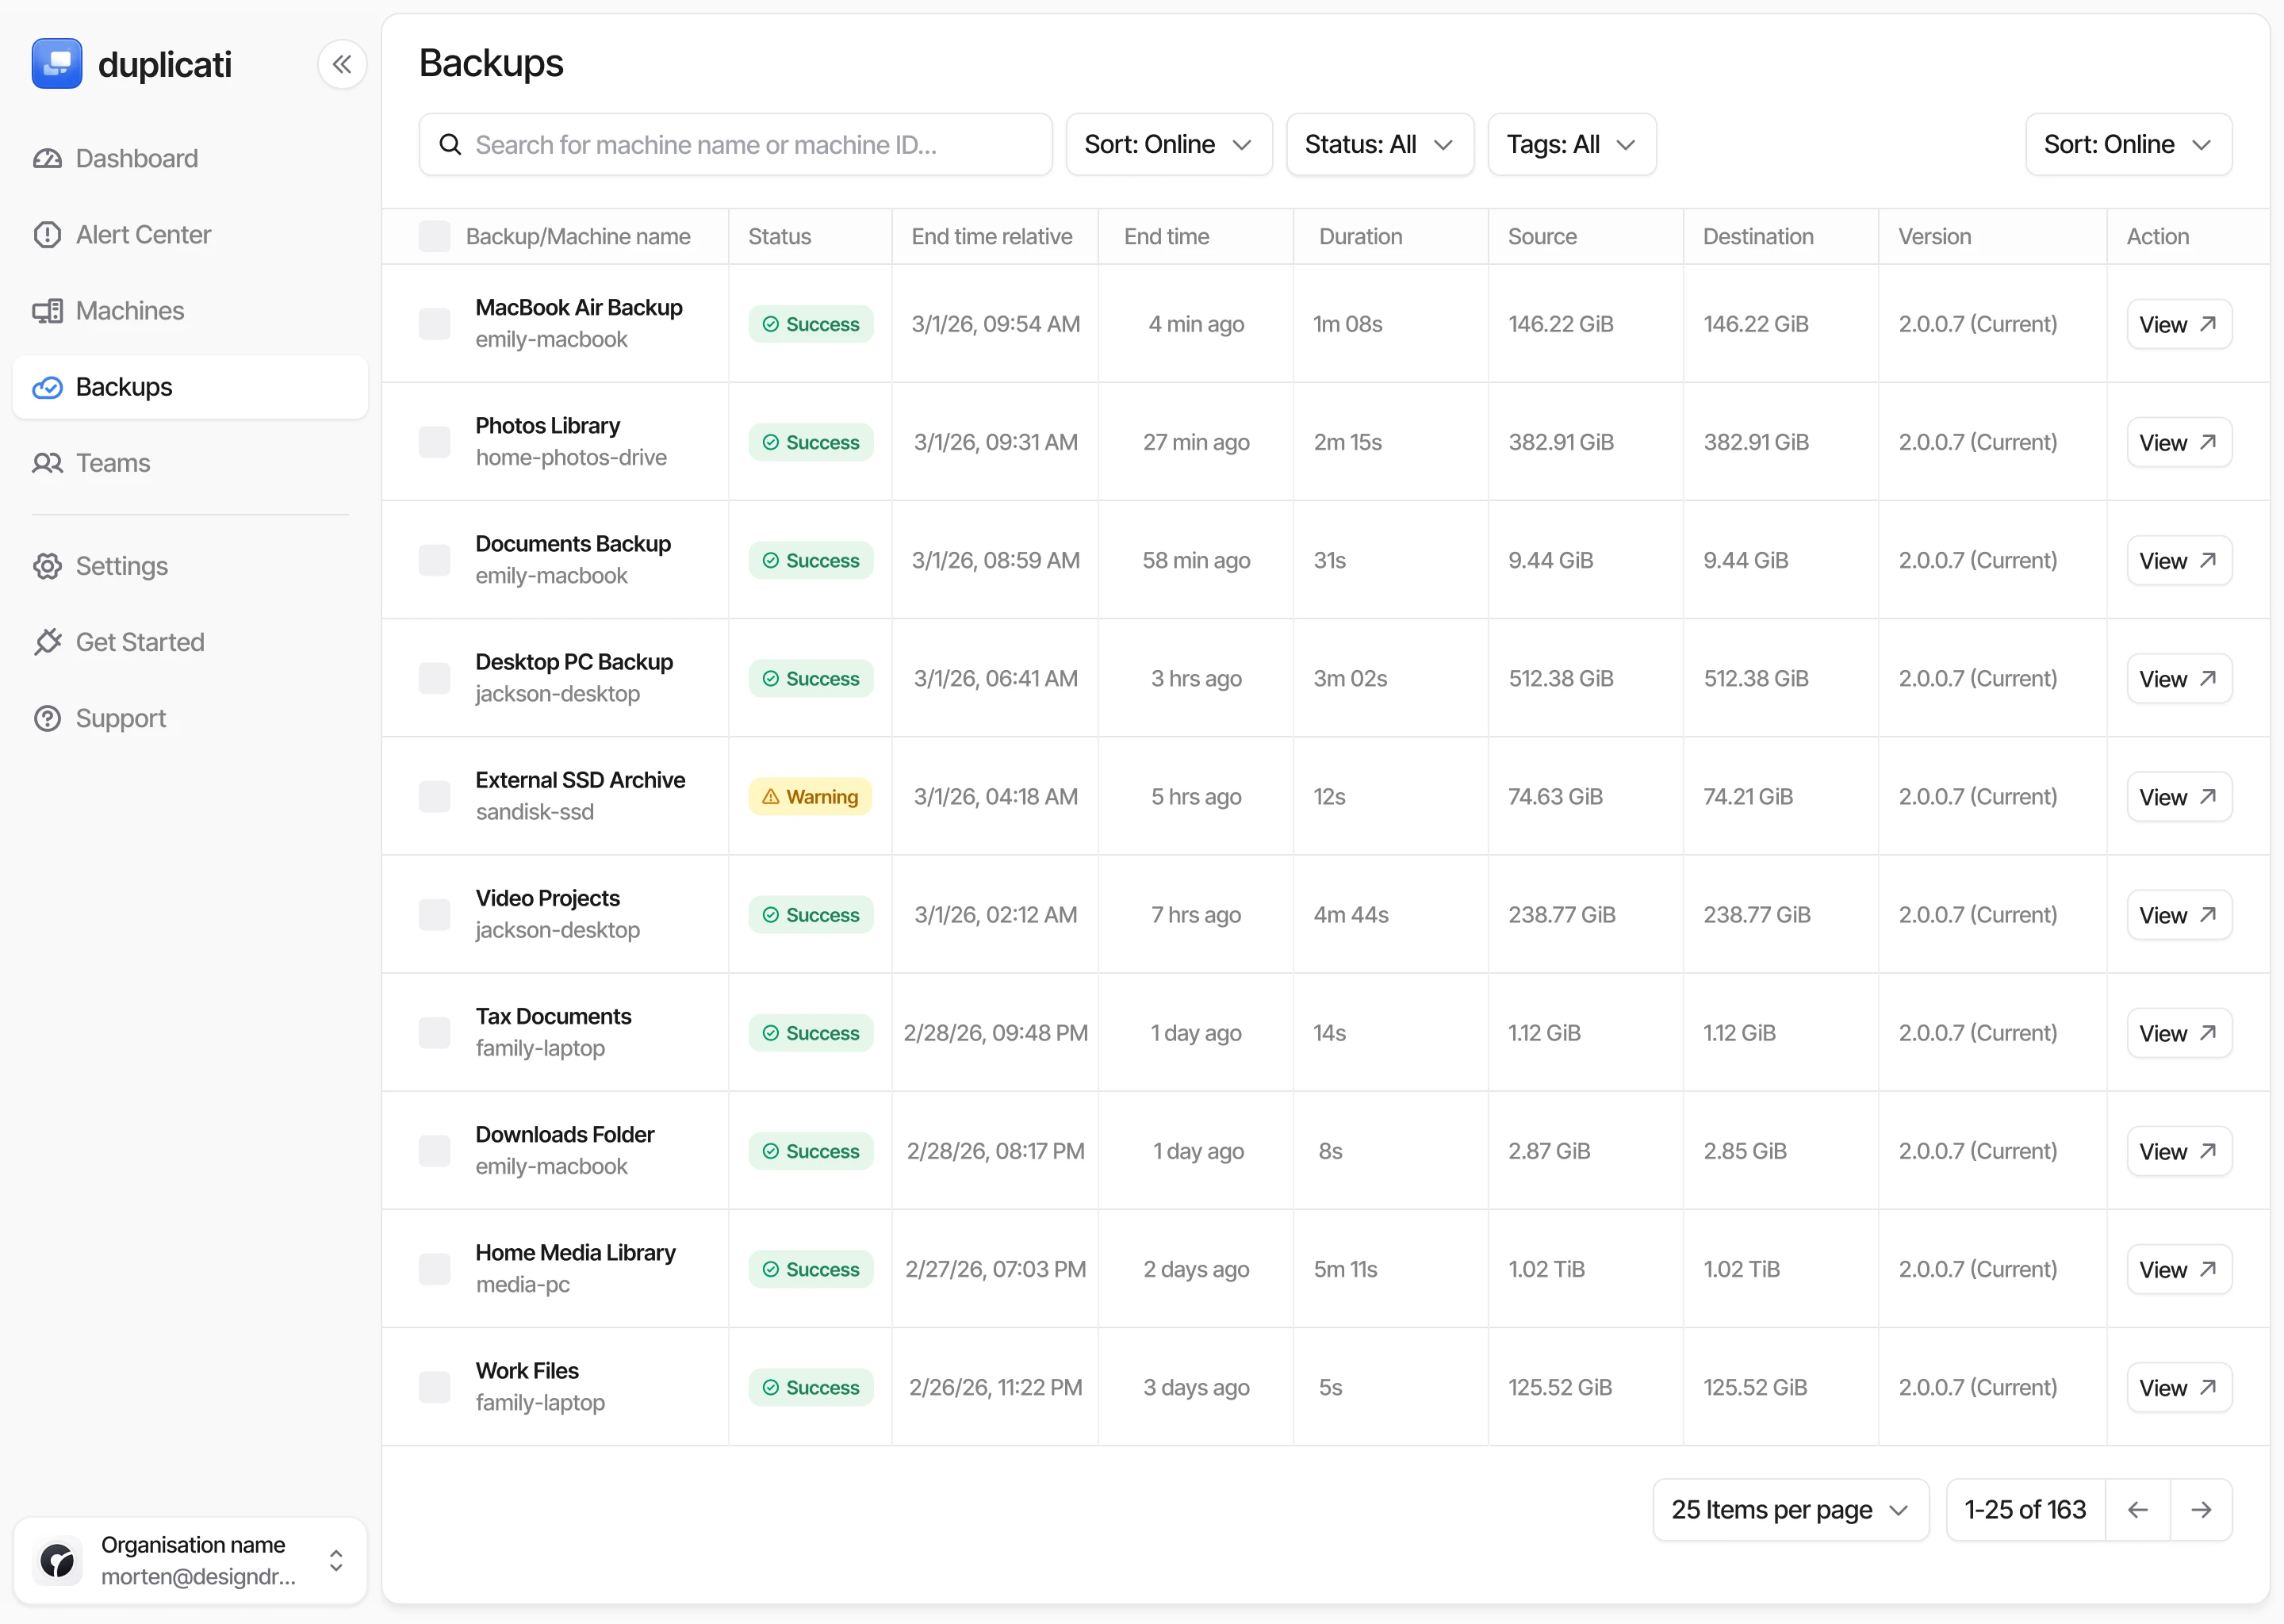Click the Alert Center exclamation icon

[47, 235]
